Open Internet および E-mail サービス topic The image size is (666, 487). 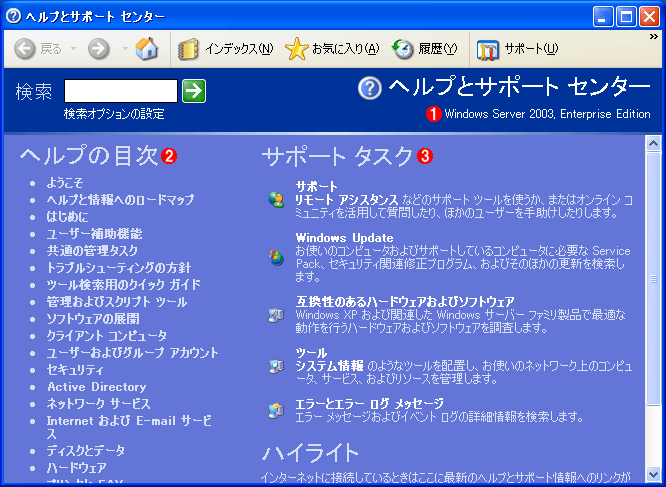[x=130, y=428]
